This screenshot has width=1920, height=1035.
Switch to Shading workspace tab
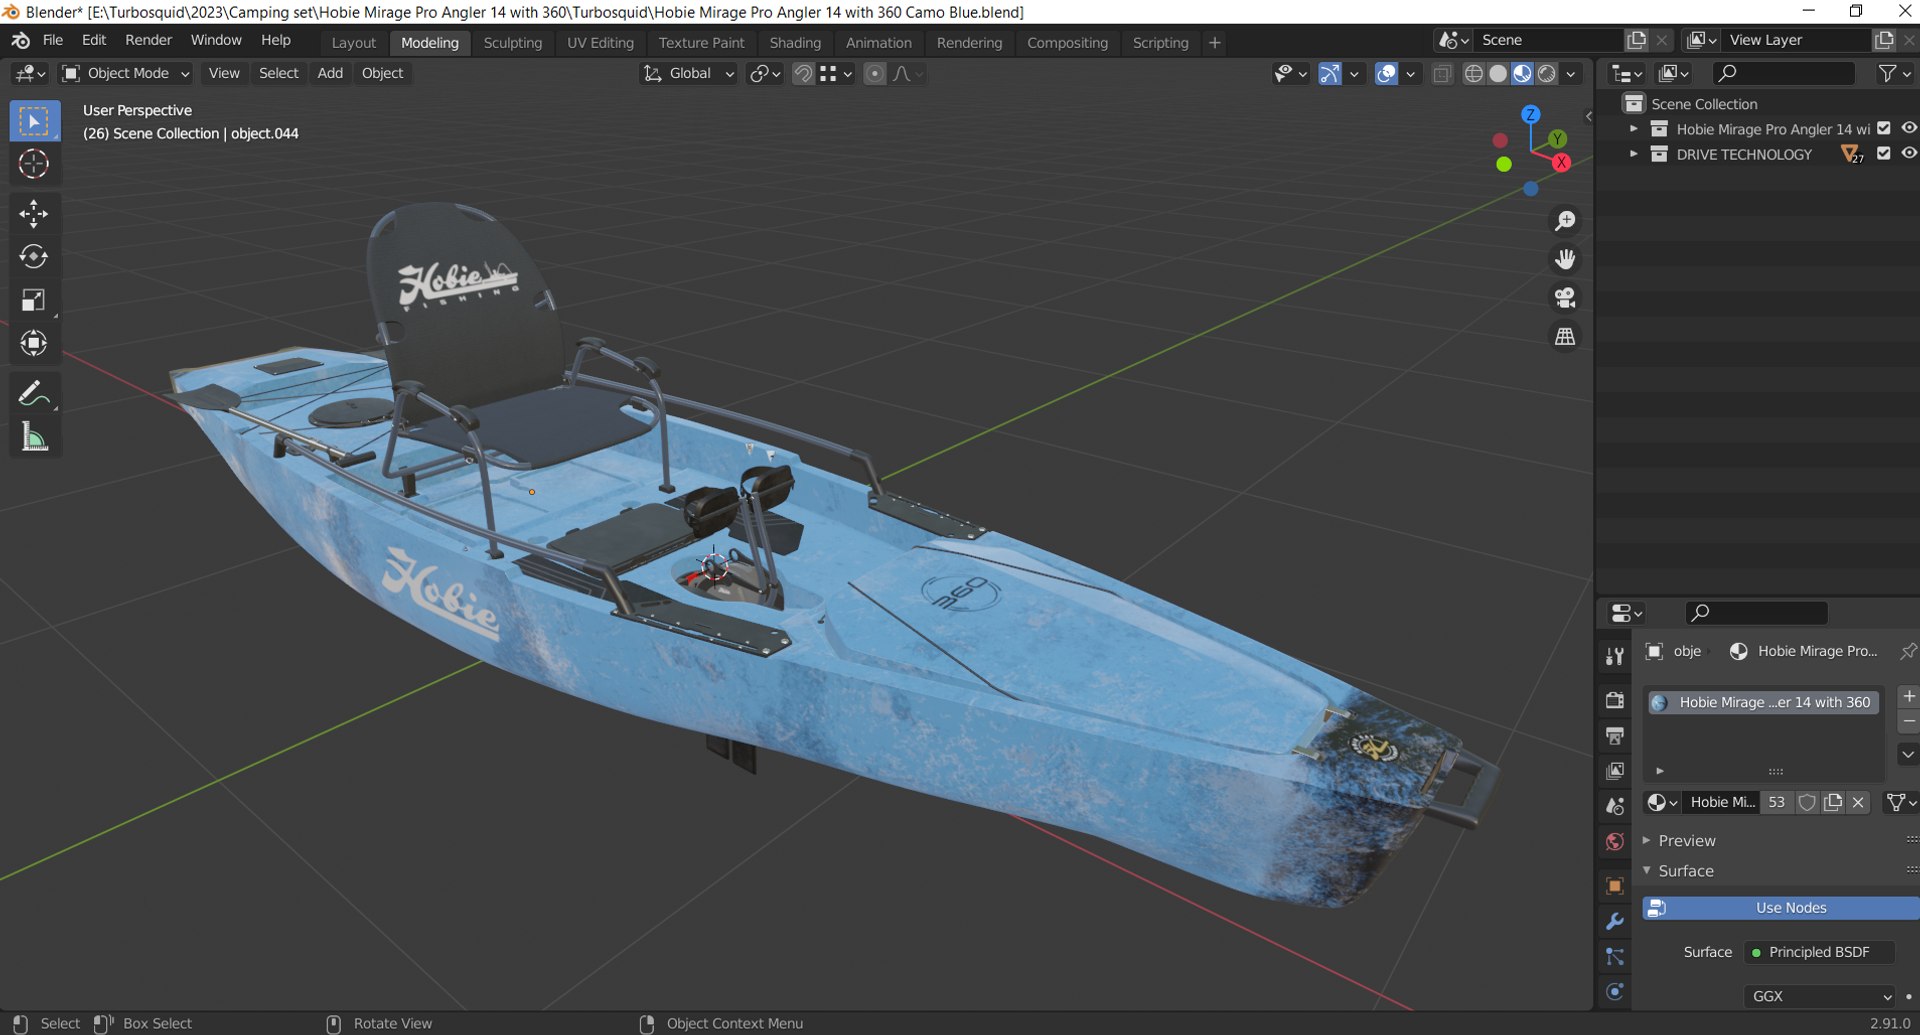(x=795, y=42)
